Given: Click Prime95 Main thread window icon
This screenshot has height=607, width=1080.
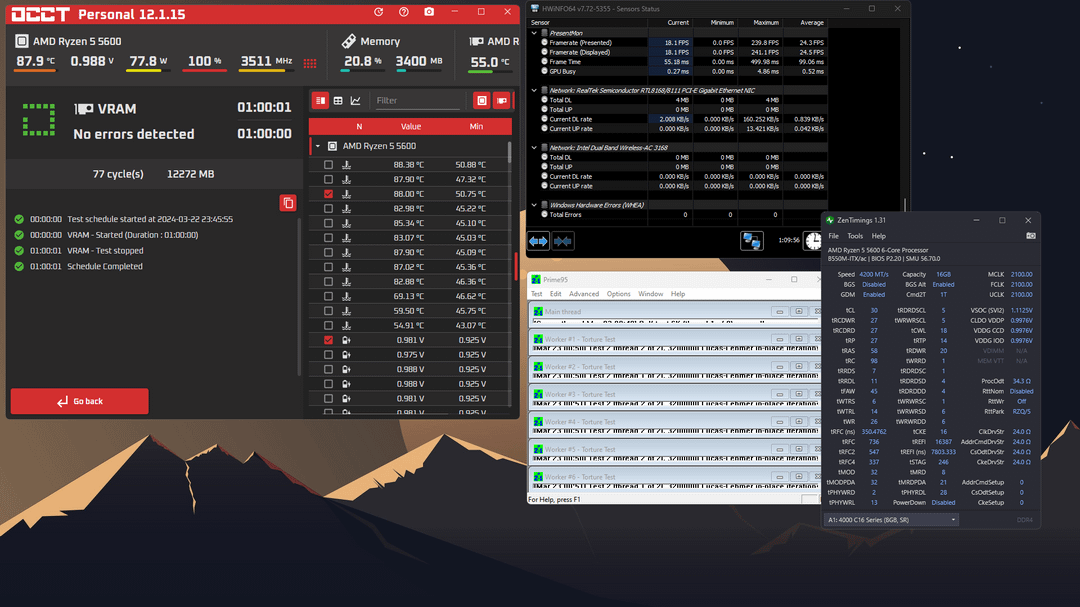Looking at the screenshot, I should pyautogui.click(x=538, y=311).
